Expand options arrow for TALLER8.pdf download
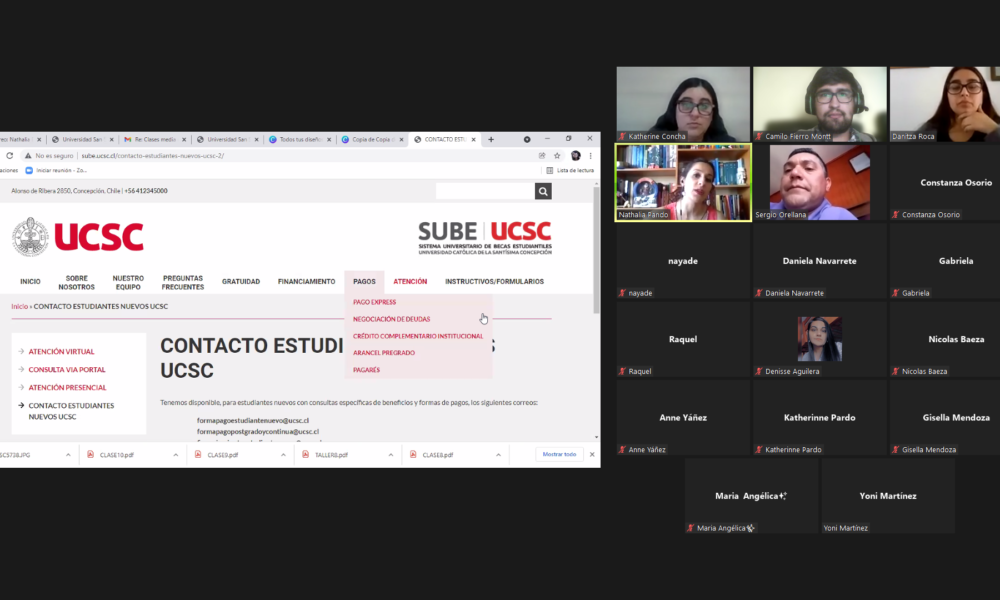The image size is (1000, 600). click(x=390, y=455)
